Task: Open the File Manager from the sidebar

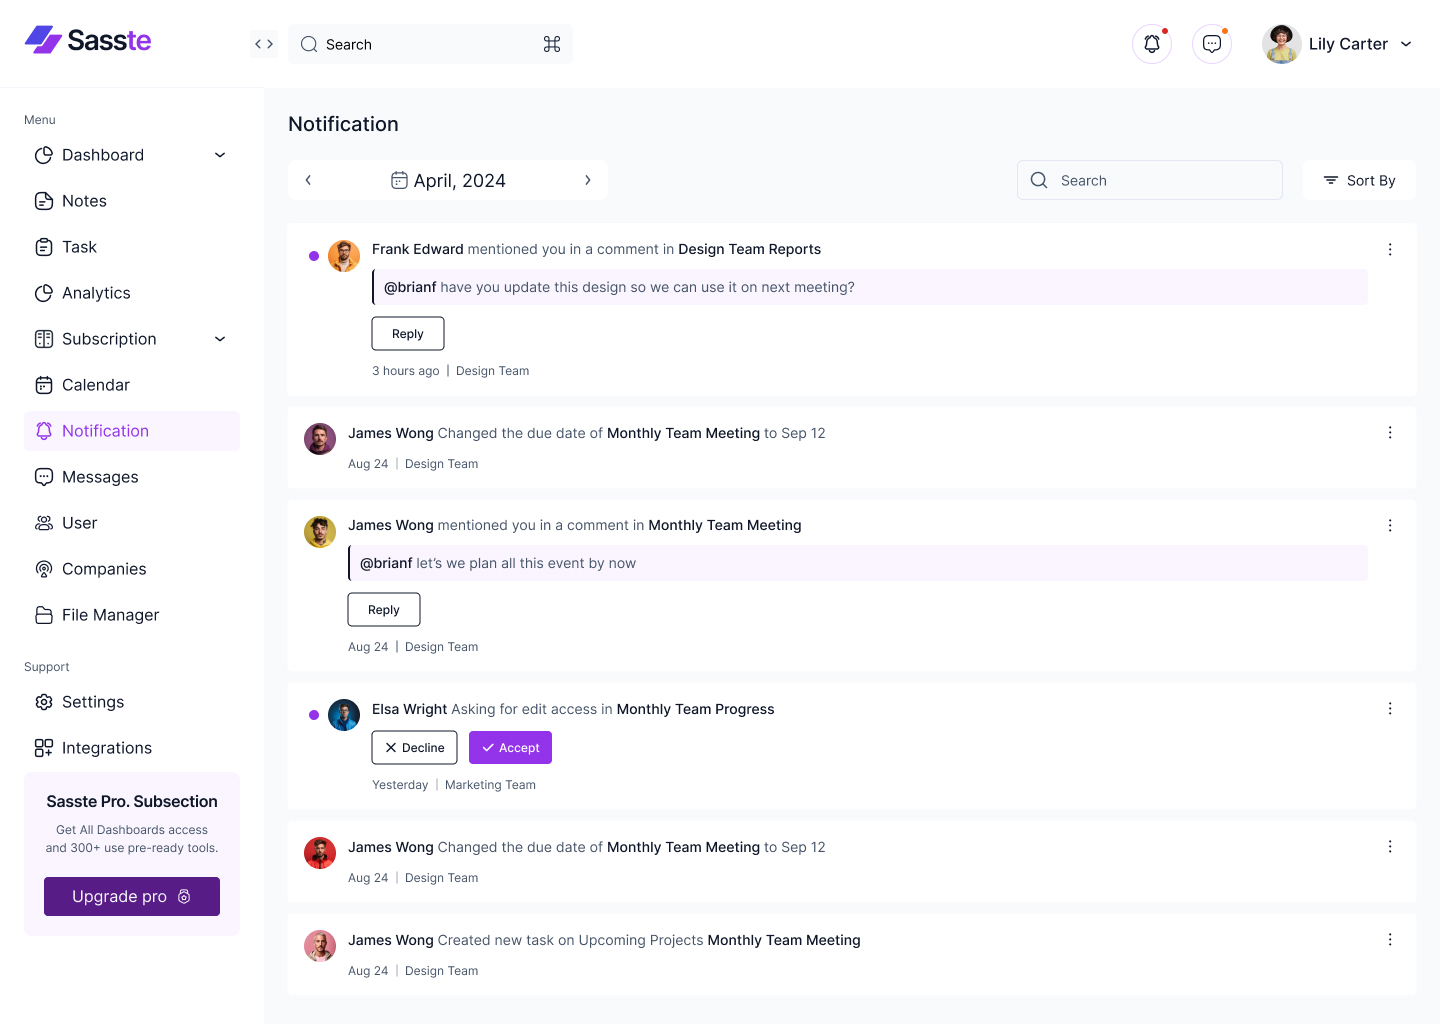Action: (x=109, y=615)
